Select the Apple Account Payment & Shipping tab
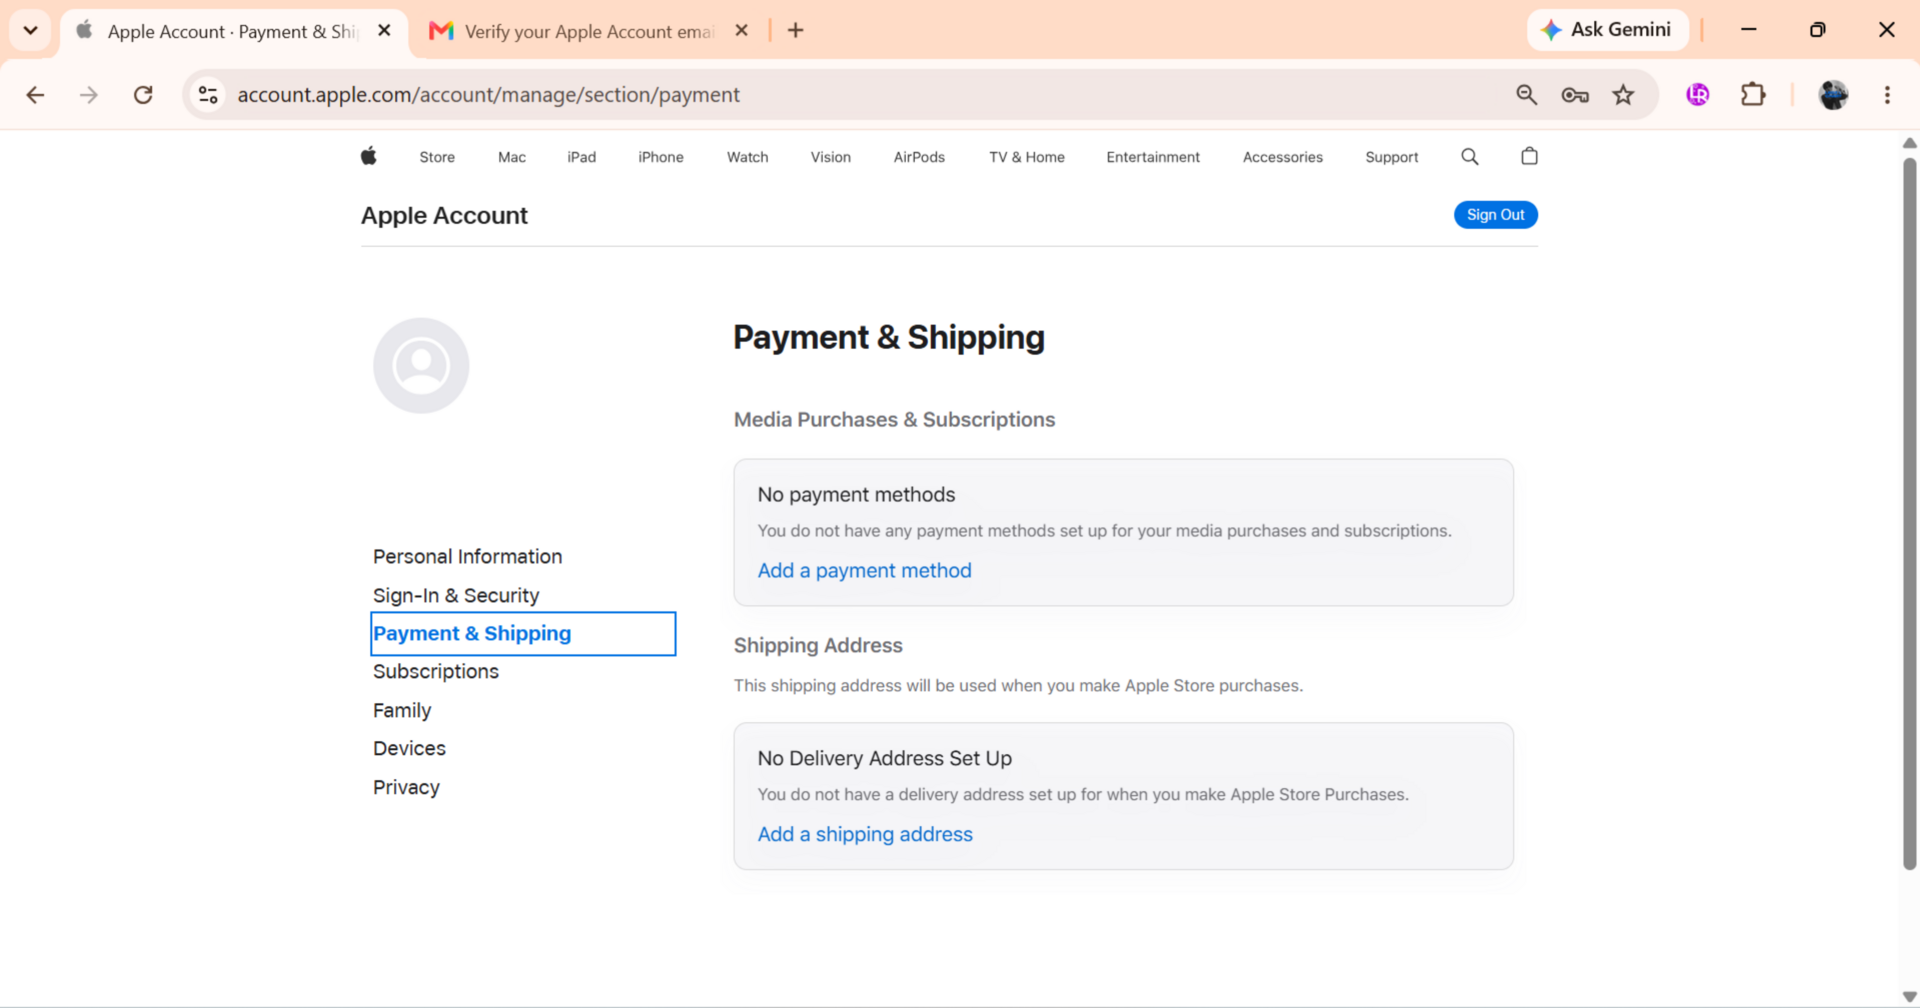Image resolution: width=1920 pixels, height=1008 pixels. pyautogui.click(x=233, y=31)
